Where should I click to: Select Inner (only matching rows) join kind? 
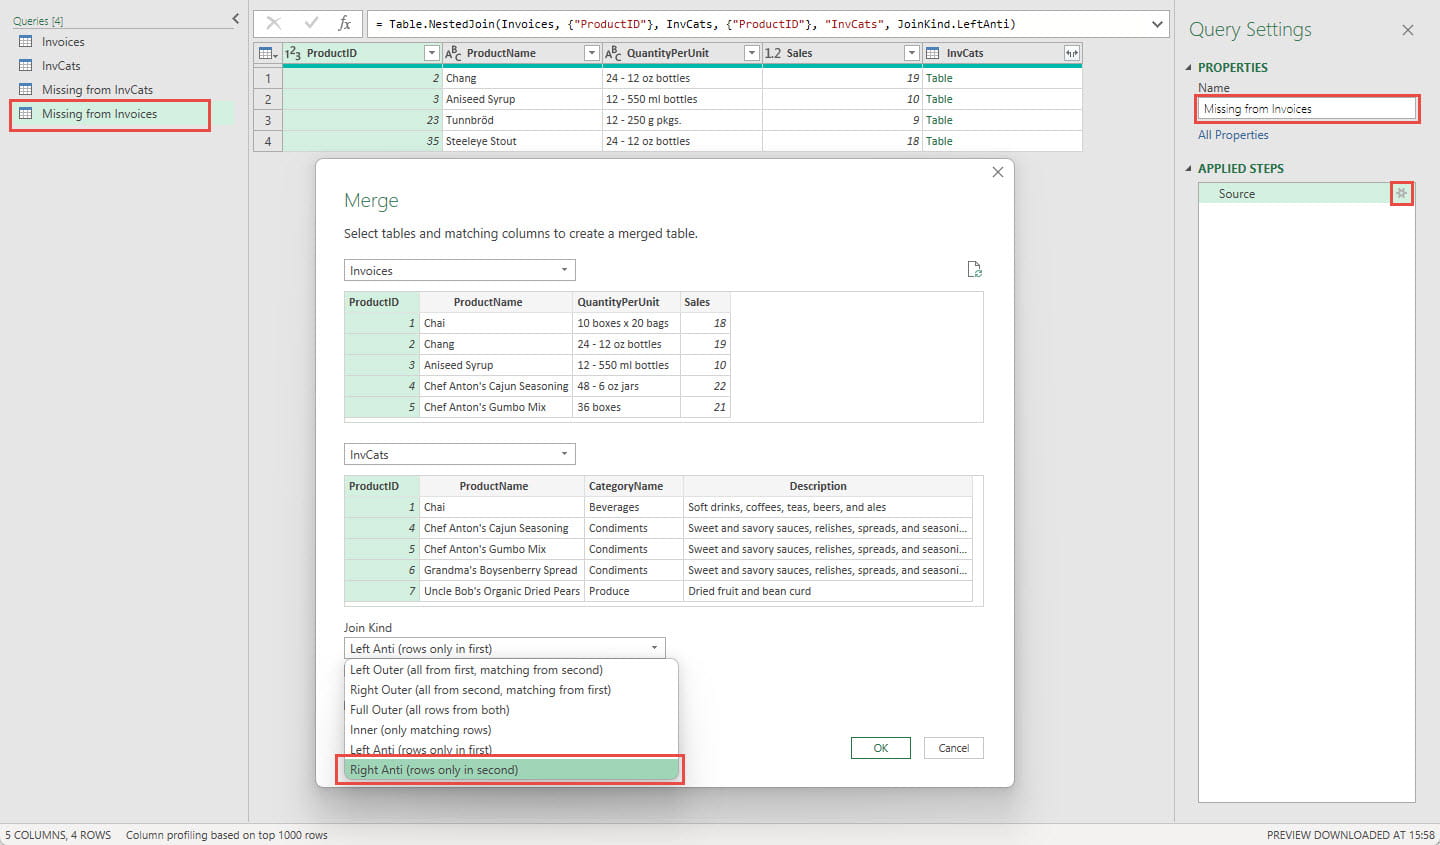(420, 729)
